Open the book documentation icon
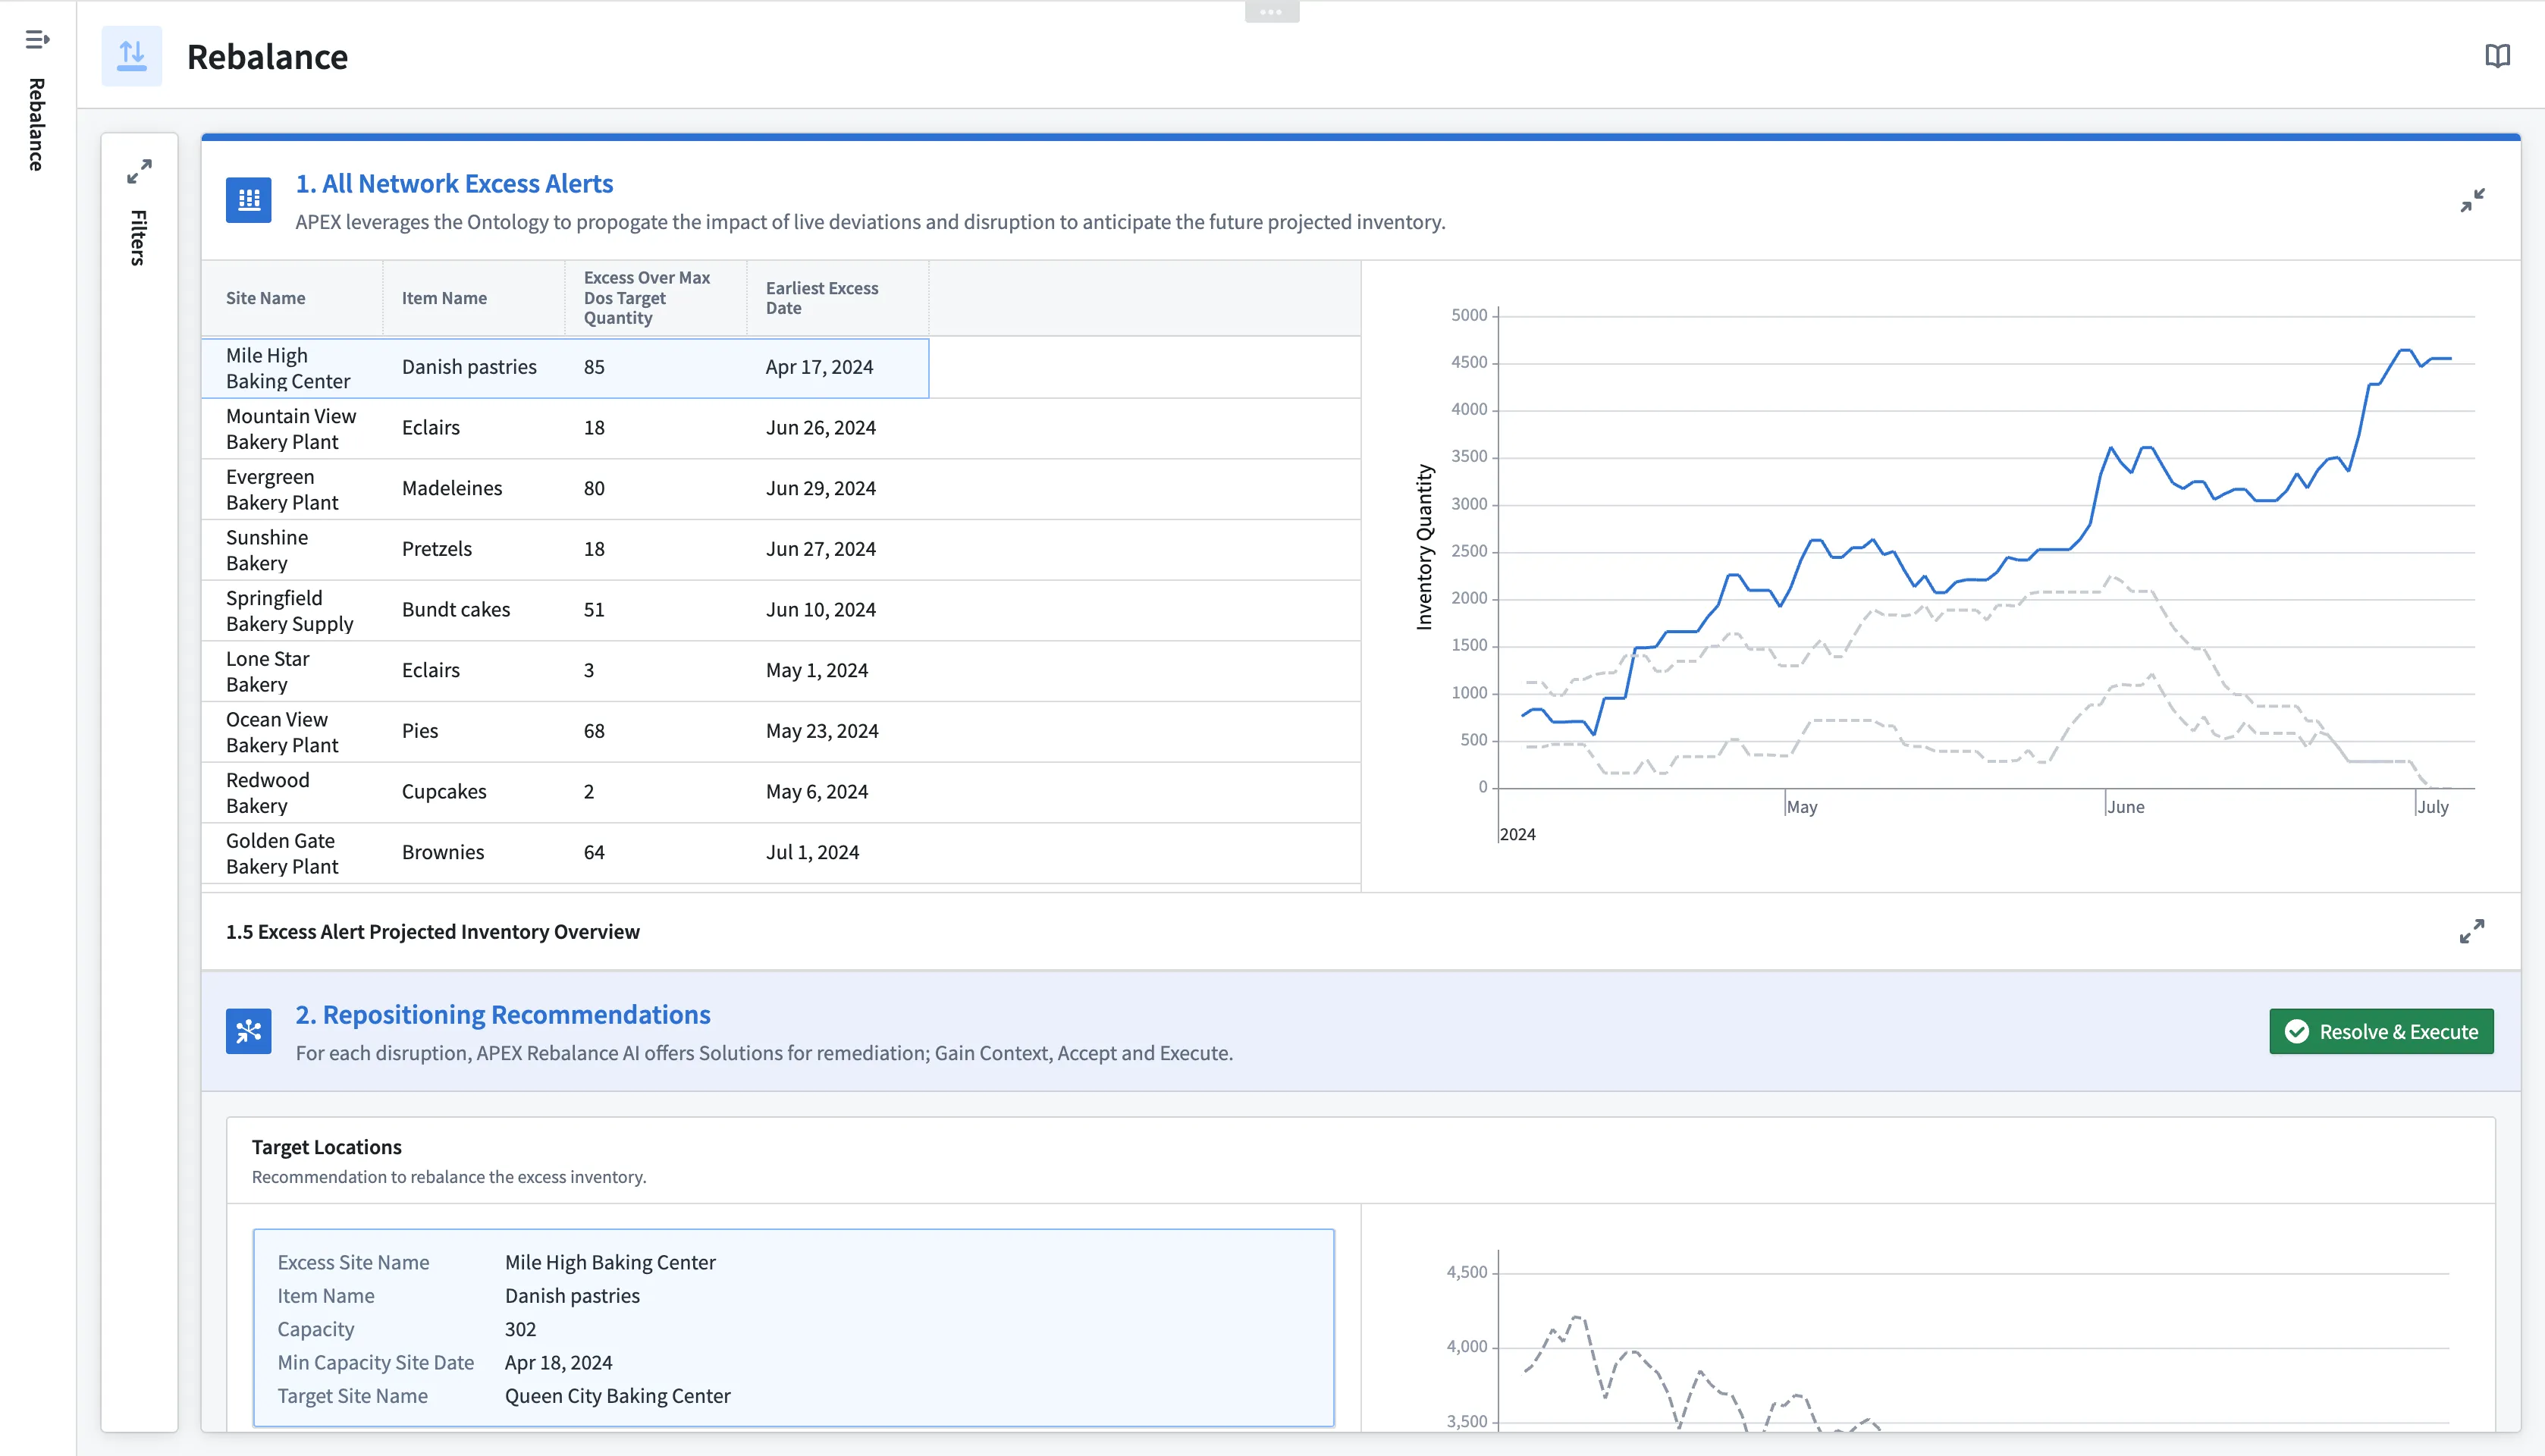The height and width of the screenshot is (1456, 2545). 2497,56
